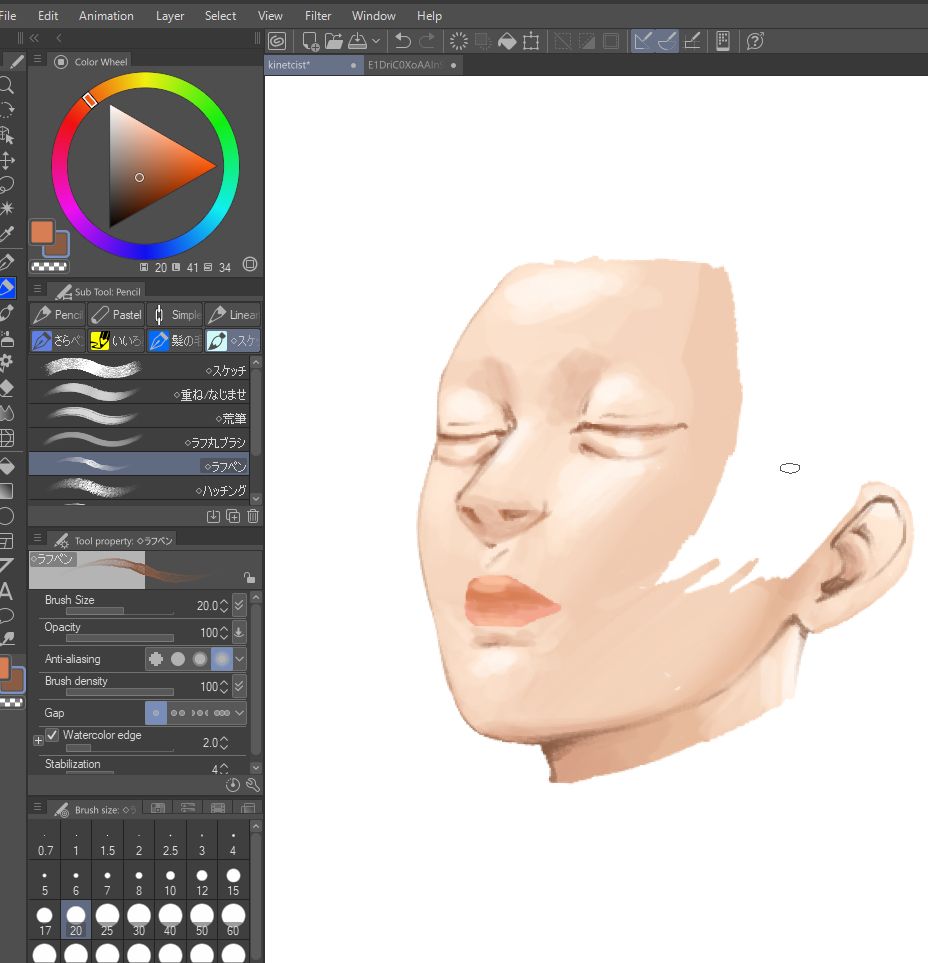Click the Undo arrow in command bar

click(403, 41)
